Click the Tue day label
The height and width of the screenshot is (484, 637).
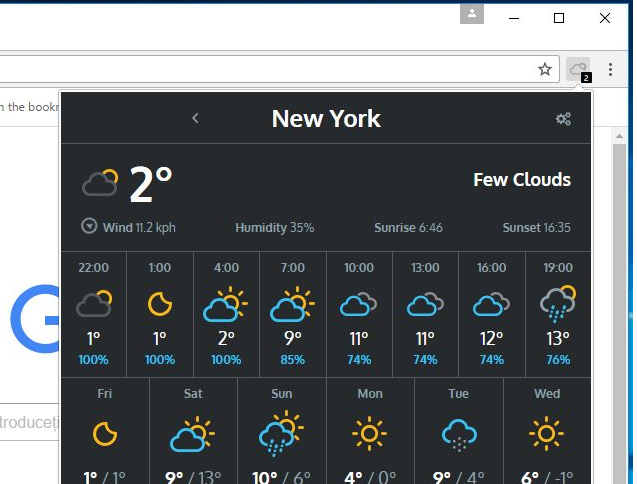coord(458,393)
